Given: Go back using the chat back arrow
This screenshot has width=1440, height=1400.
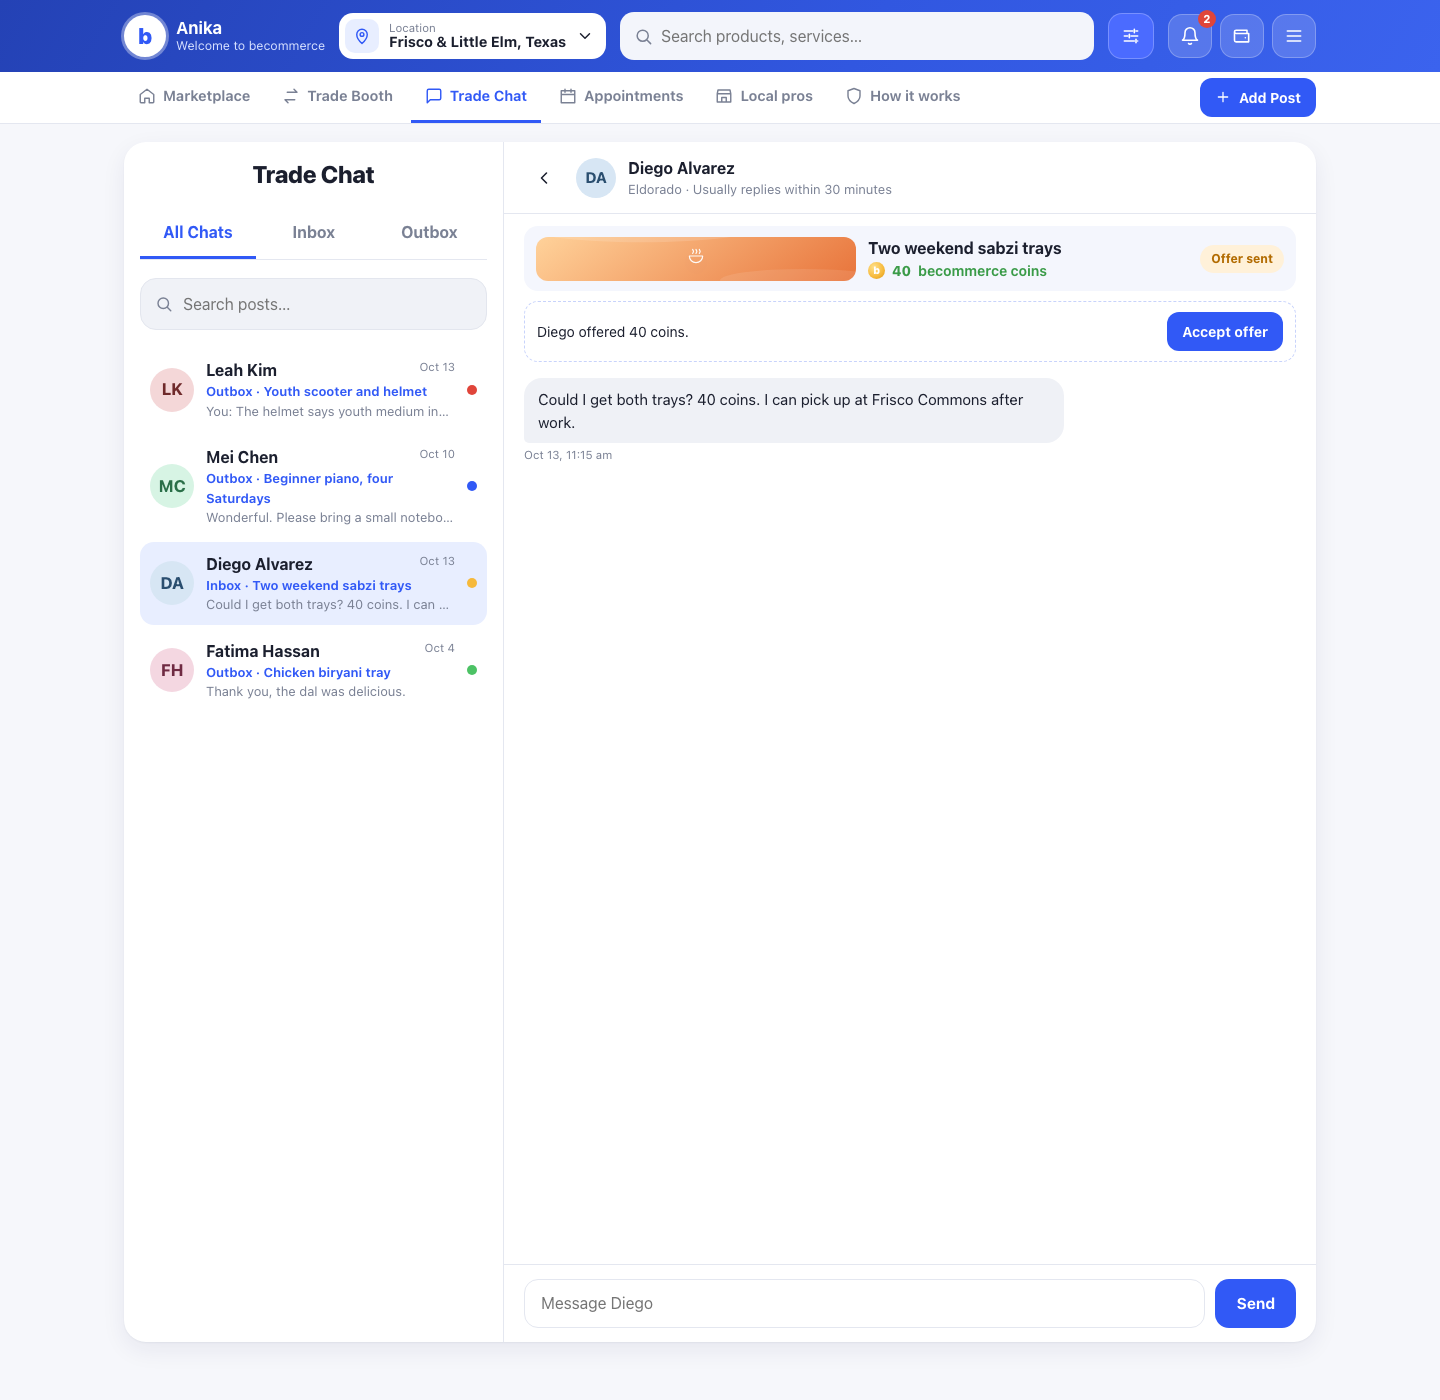Looking at the screenshot, I should coord(544,178).
